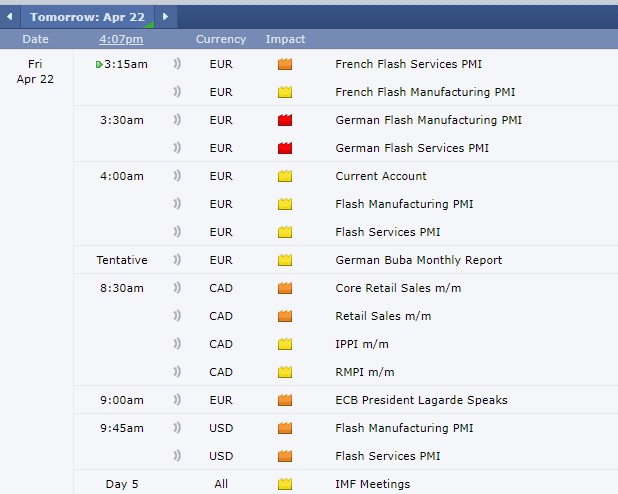Click red impact icon for German Flash Services PMI
The height and width of the screenshot is (494, 618).
(285, 148)
